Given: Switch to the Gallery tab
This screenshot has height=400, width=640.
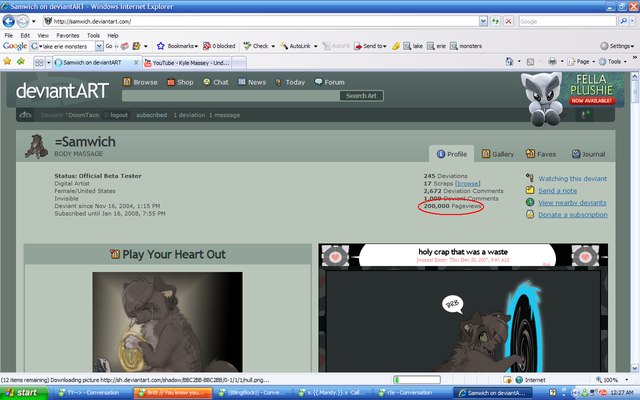Looking at the screenshot, I should point(498,154).
